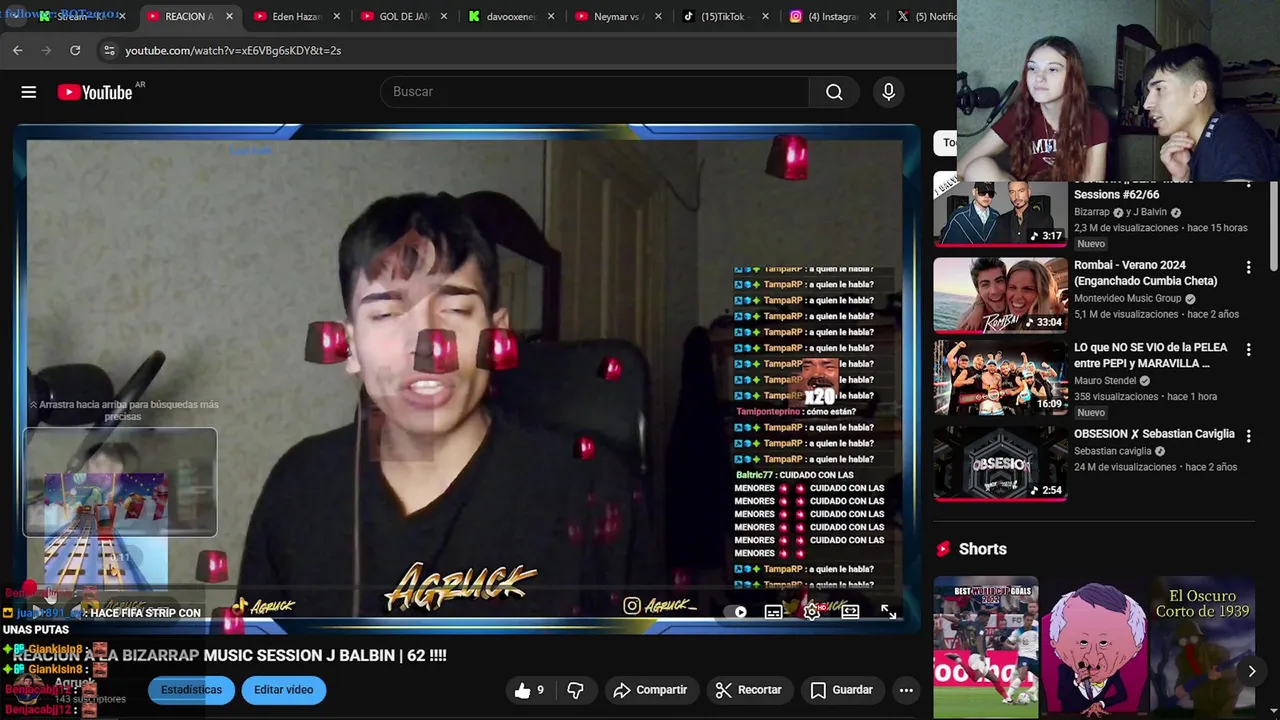1280x720 pixels.
Task: Click the Recortar clip button
Action: coord(749,690)
